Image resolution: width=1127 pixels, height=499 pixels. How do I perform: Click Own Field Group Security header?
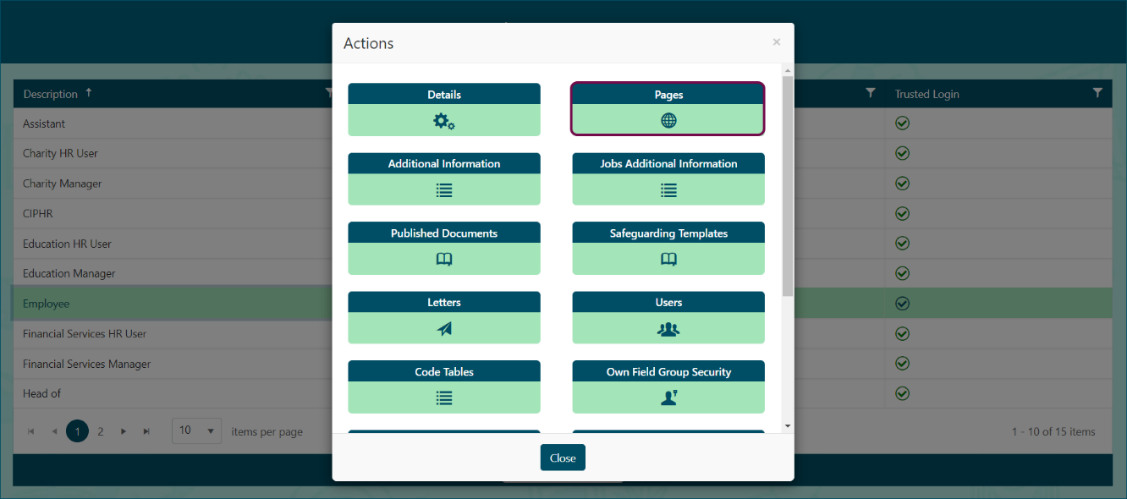coord(668,372)
